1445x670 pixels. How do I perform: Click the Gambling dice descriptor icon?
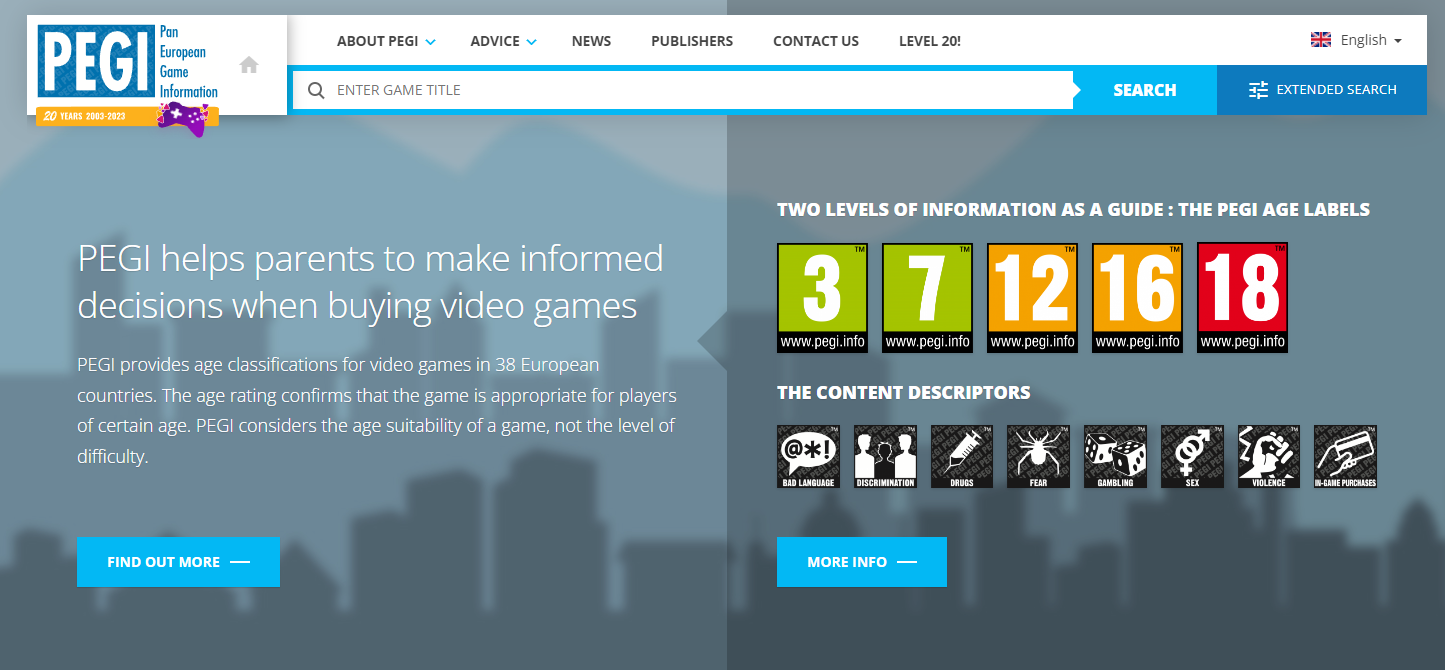click(x=1115, y=457)
